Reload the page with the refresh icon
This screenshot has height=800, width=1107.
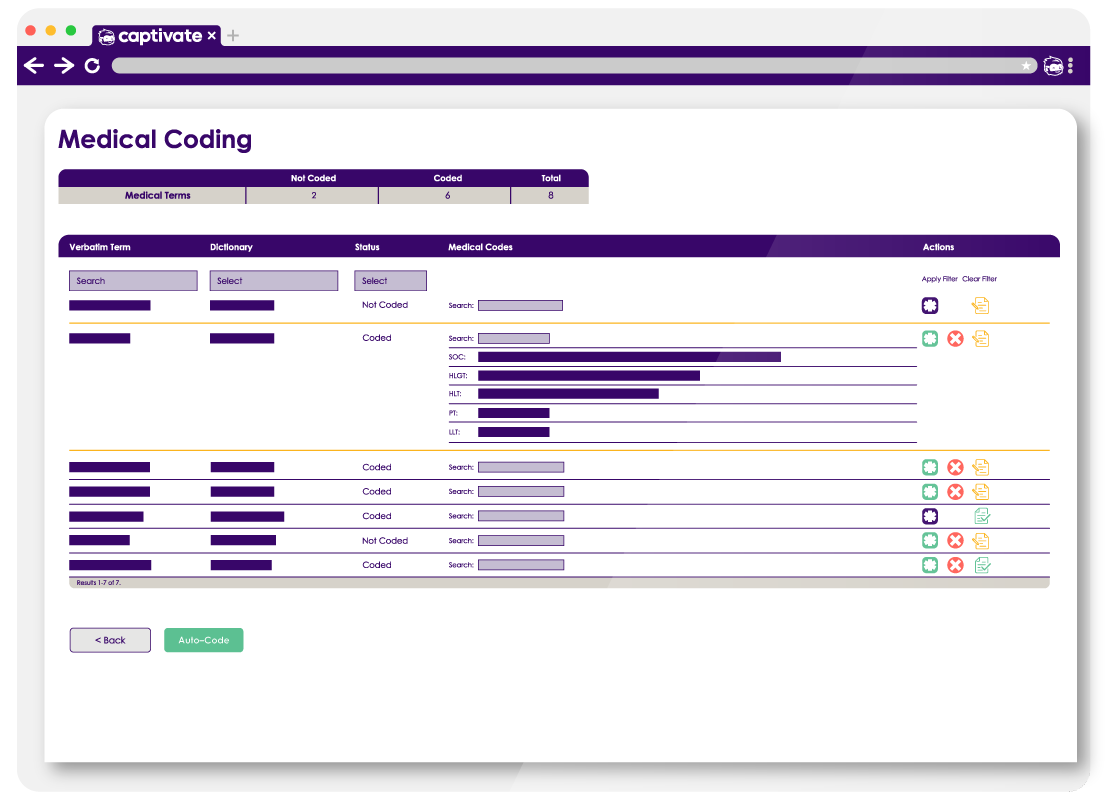(x=92, y=66)
